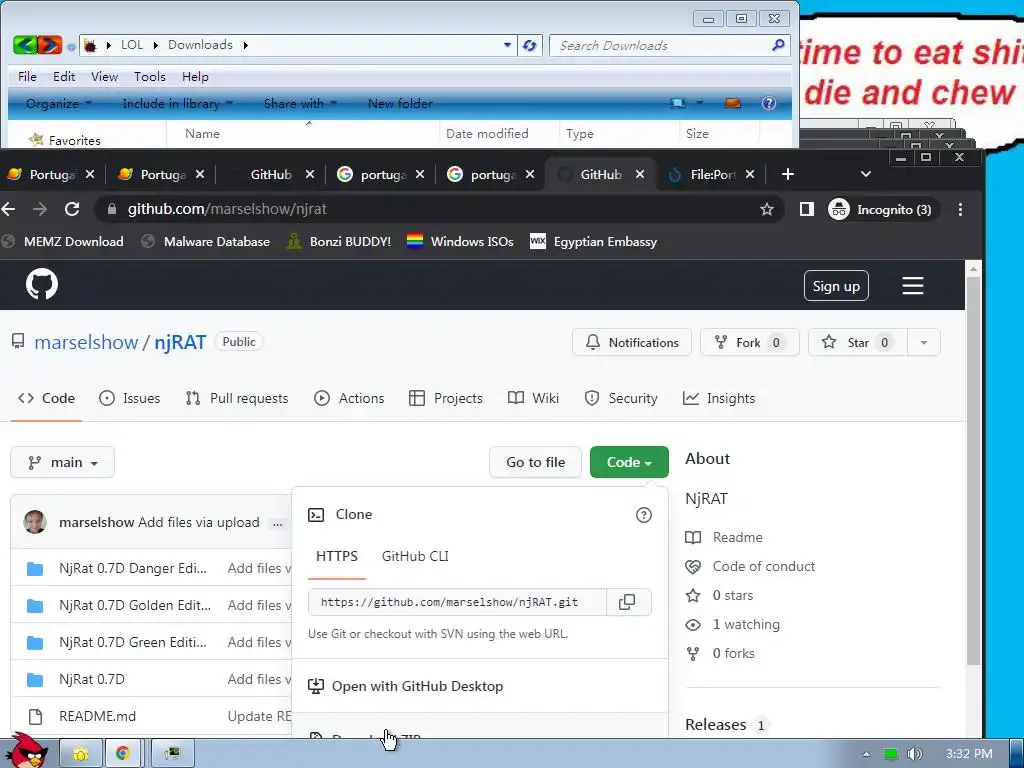Open Include in library dropdown
This screenshot has height=768, width=1024.
pos(177,103)
